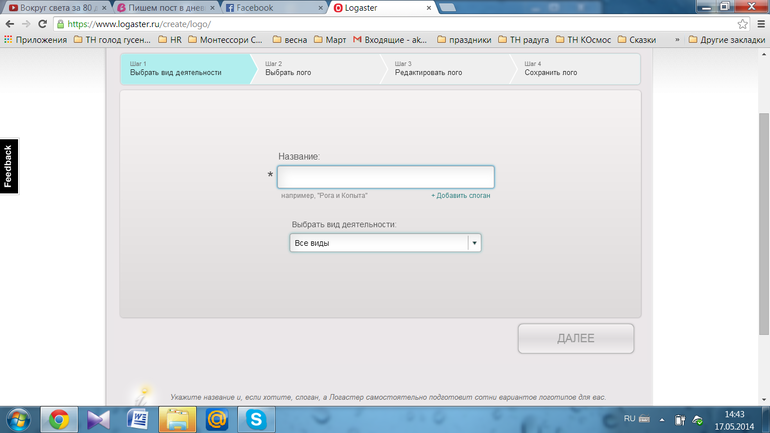Open the Feedback side tab
The image size is (770, 433).
point(8,166)
